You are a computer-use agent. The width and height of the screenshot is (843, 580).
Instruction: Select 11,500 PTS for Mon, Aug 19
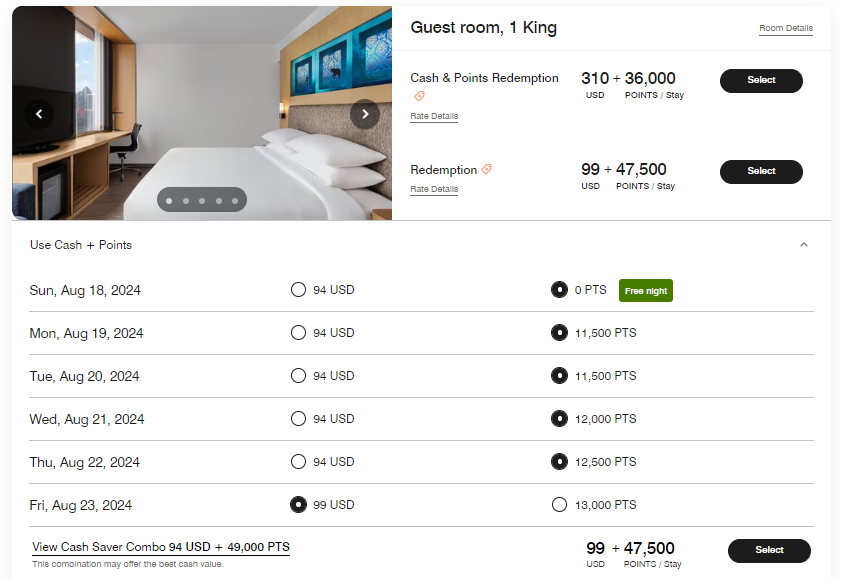[x=560, y=332]
